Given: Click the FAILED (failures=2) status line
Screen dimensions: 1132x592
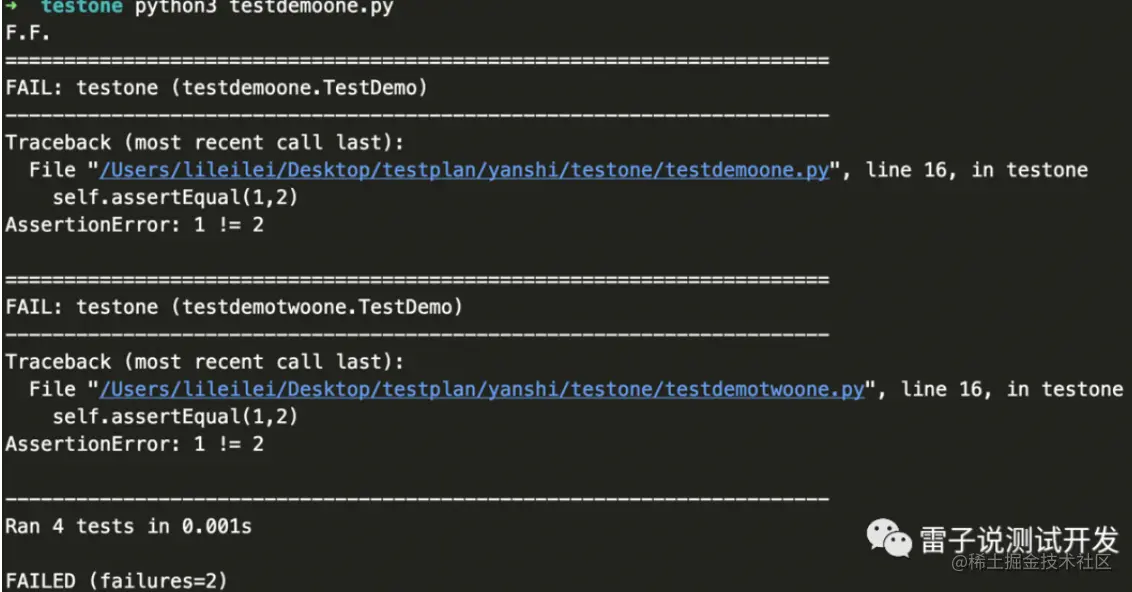Looking at the screenshot, I should pos(116,580).
